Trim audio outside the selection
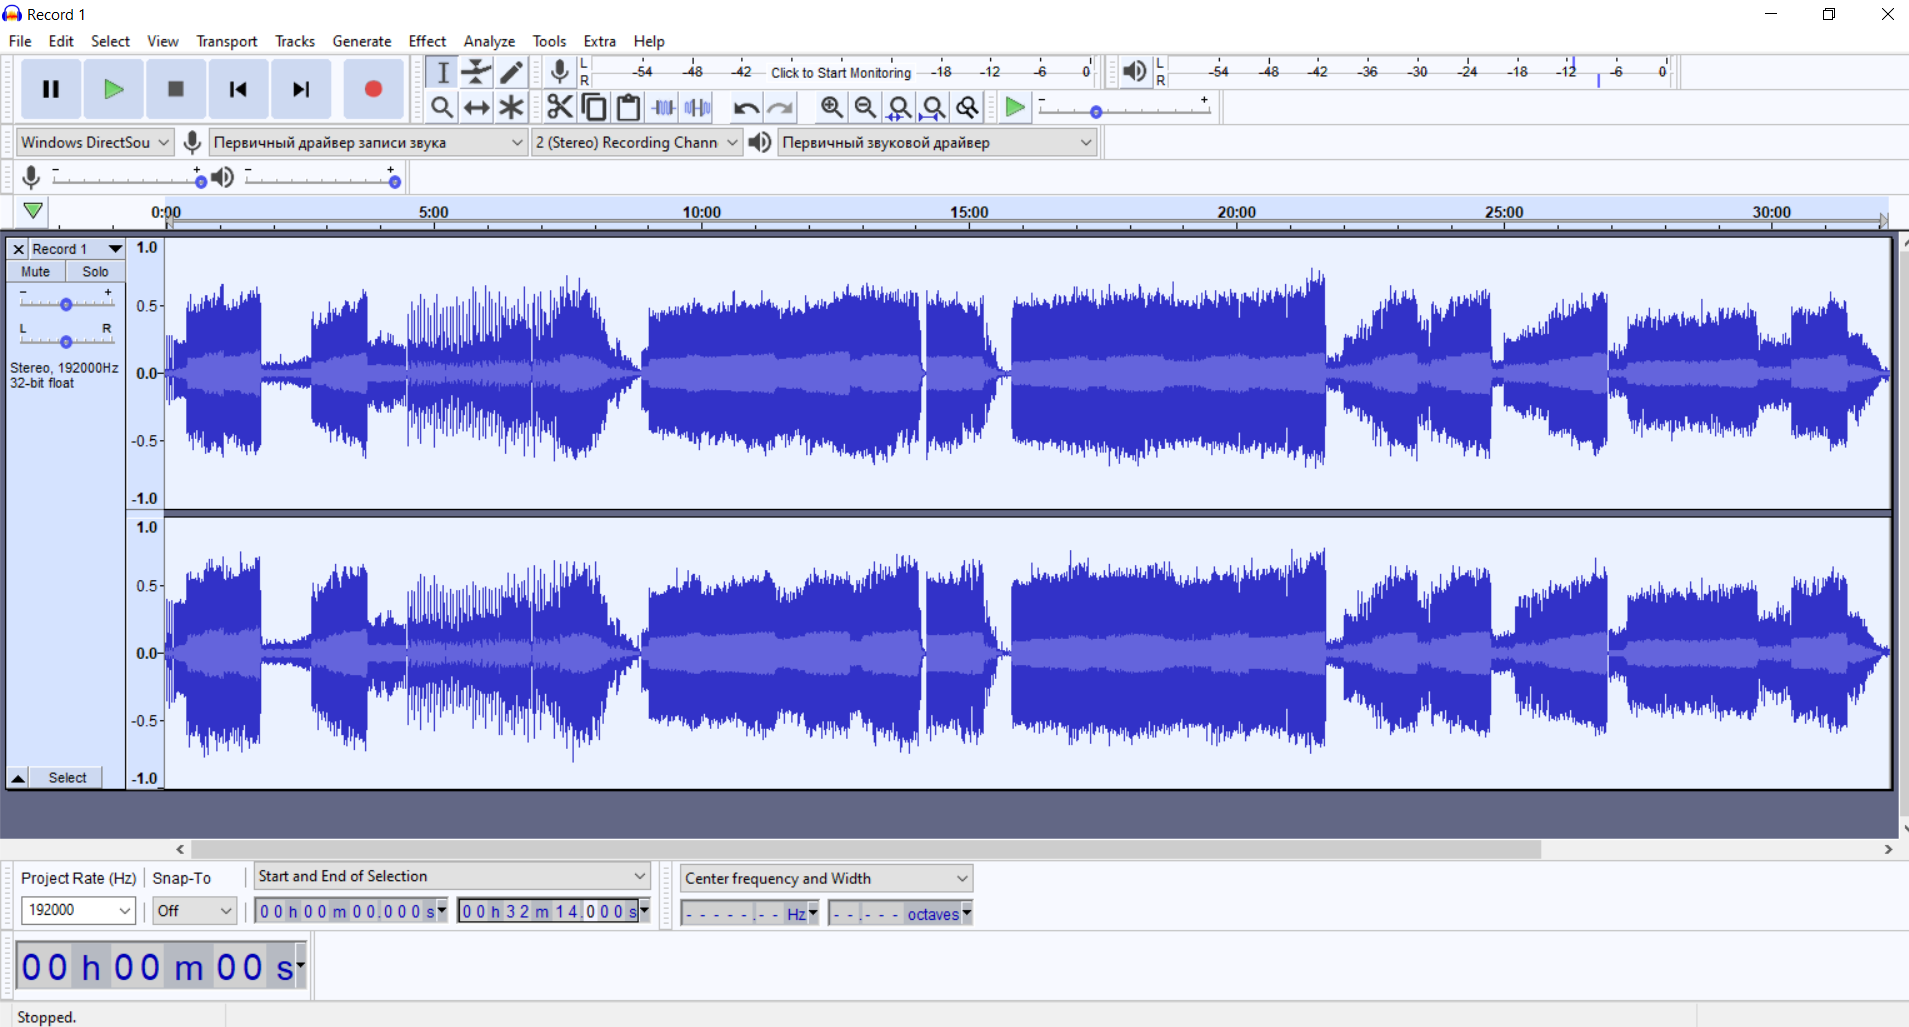This screenshot has width=1909, height=1027. coord(663,107)
